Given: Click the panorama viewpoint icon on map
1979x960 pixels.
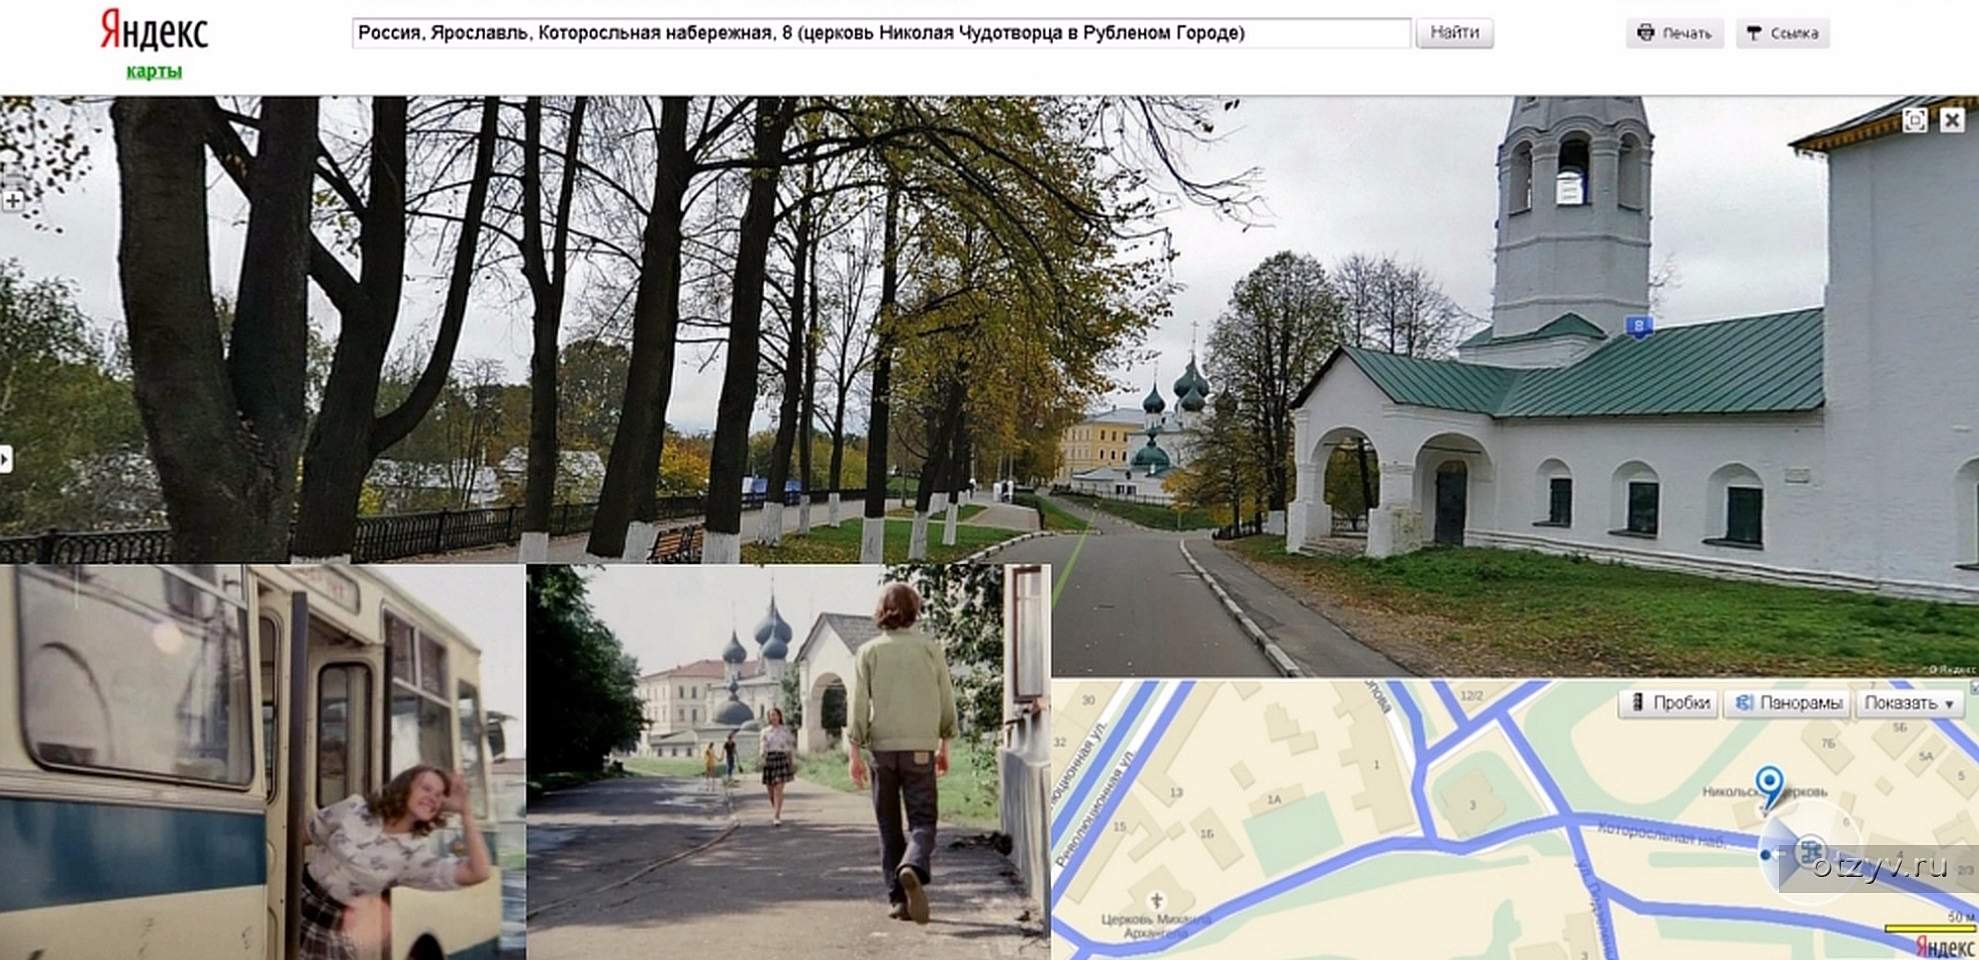Looking at the screenshot, I should coord(1809,853).
